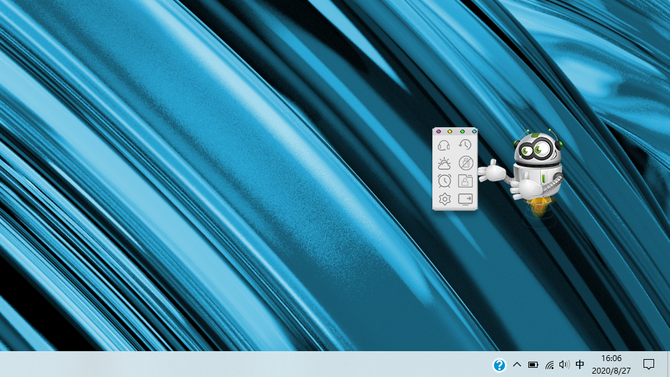
Task: Select the monitor with arrow icon
Action: tap(465, 199)
